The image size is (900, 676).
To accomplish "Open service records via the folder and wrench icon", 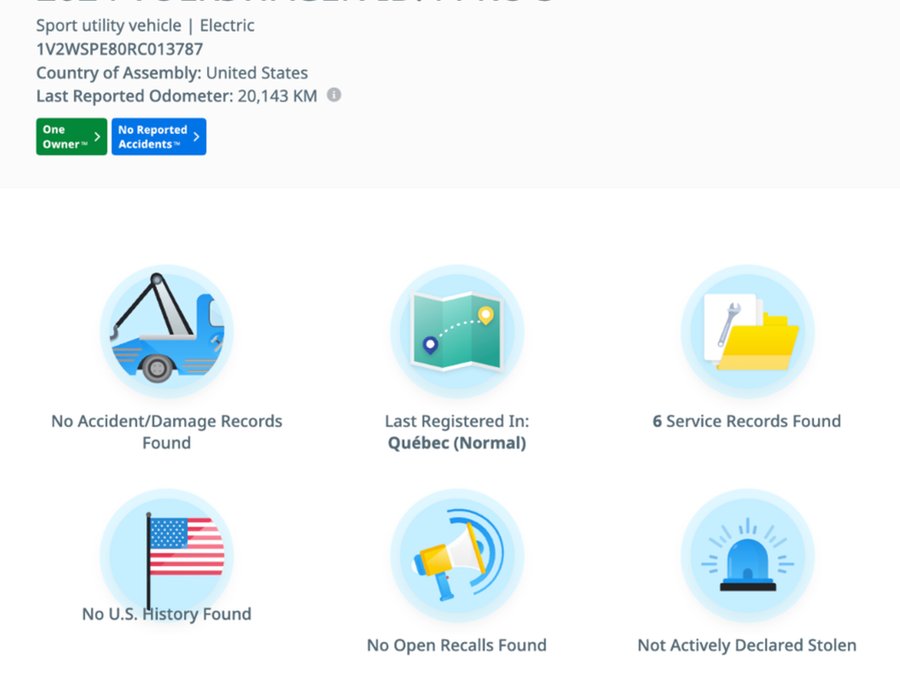I will pos(747,333).
